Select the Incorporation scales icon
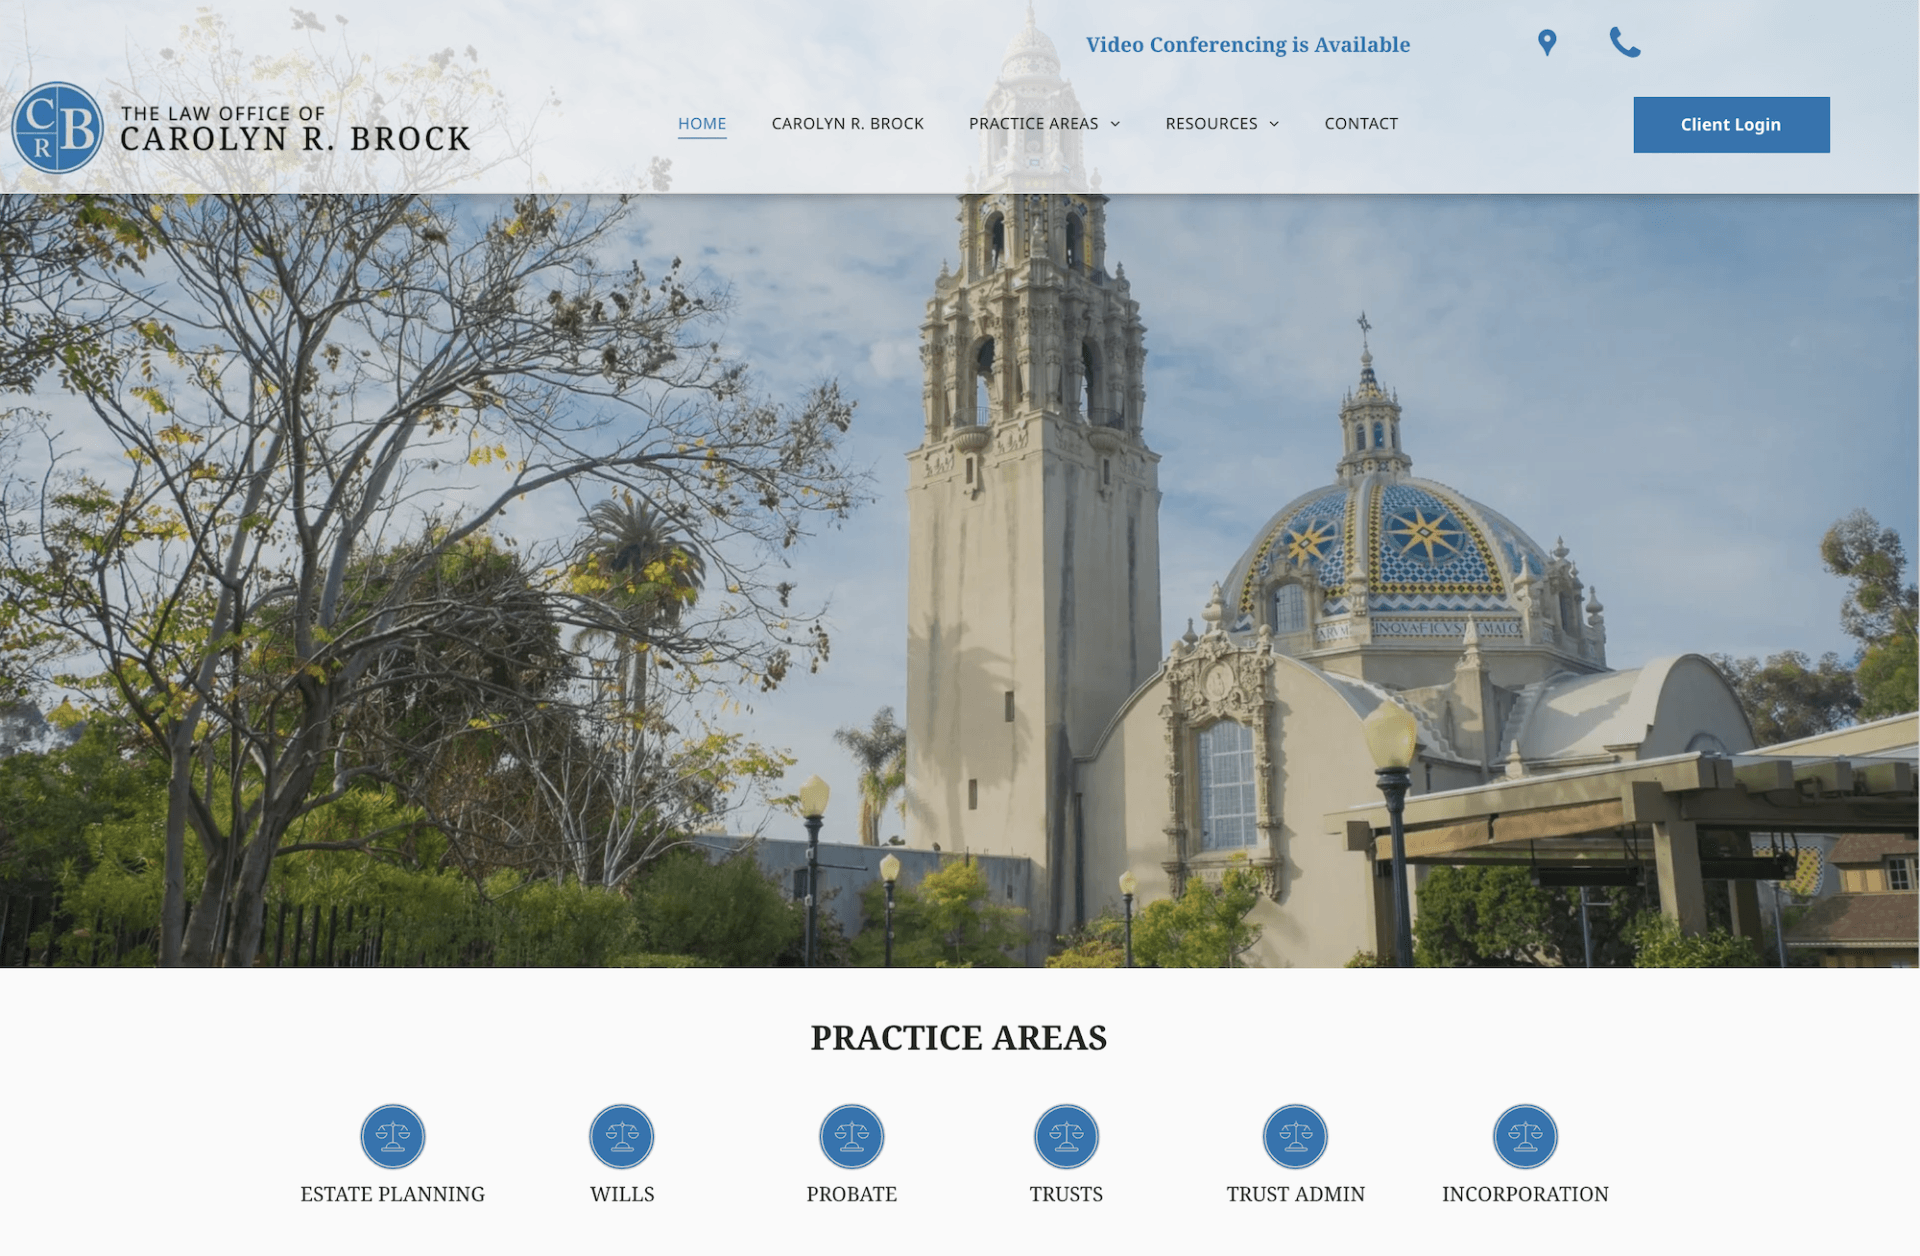Screen dimensions: 1920x1256 coord(1525,1136)
